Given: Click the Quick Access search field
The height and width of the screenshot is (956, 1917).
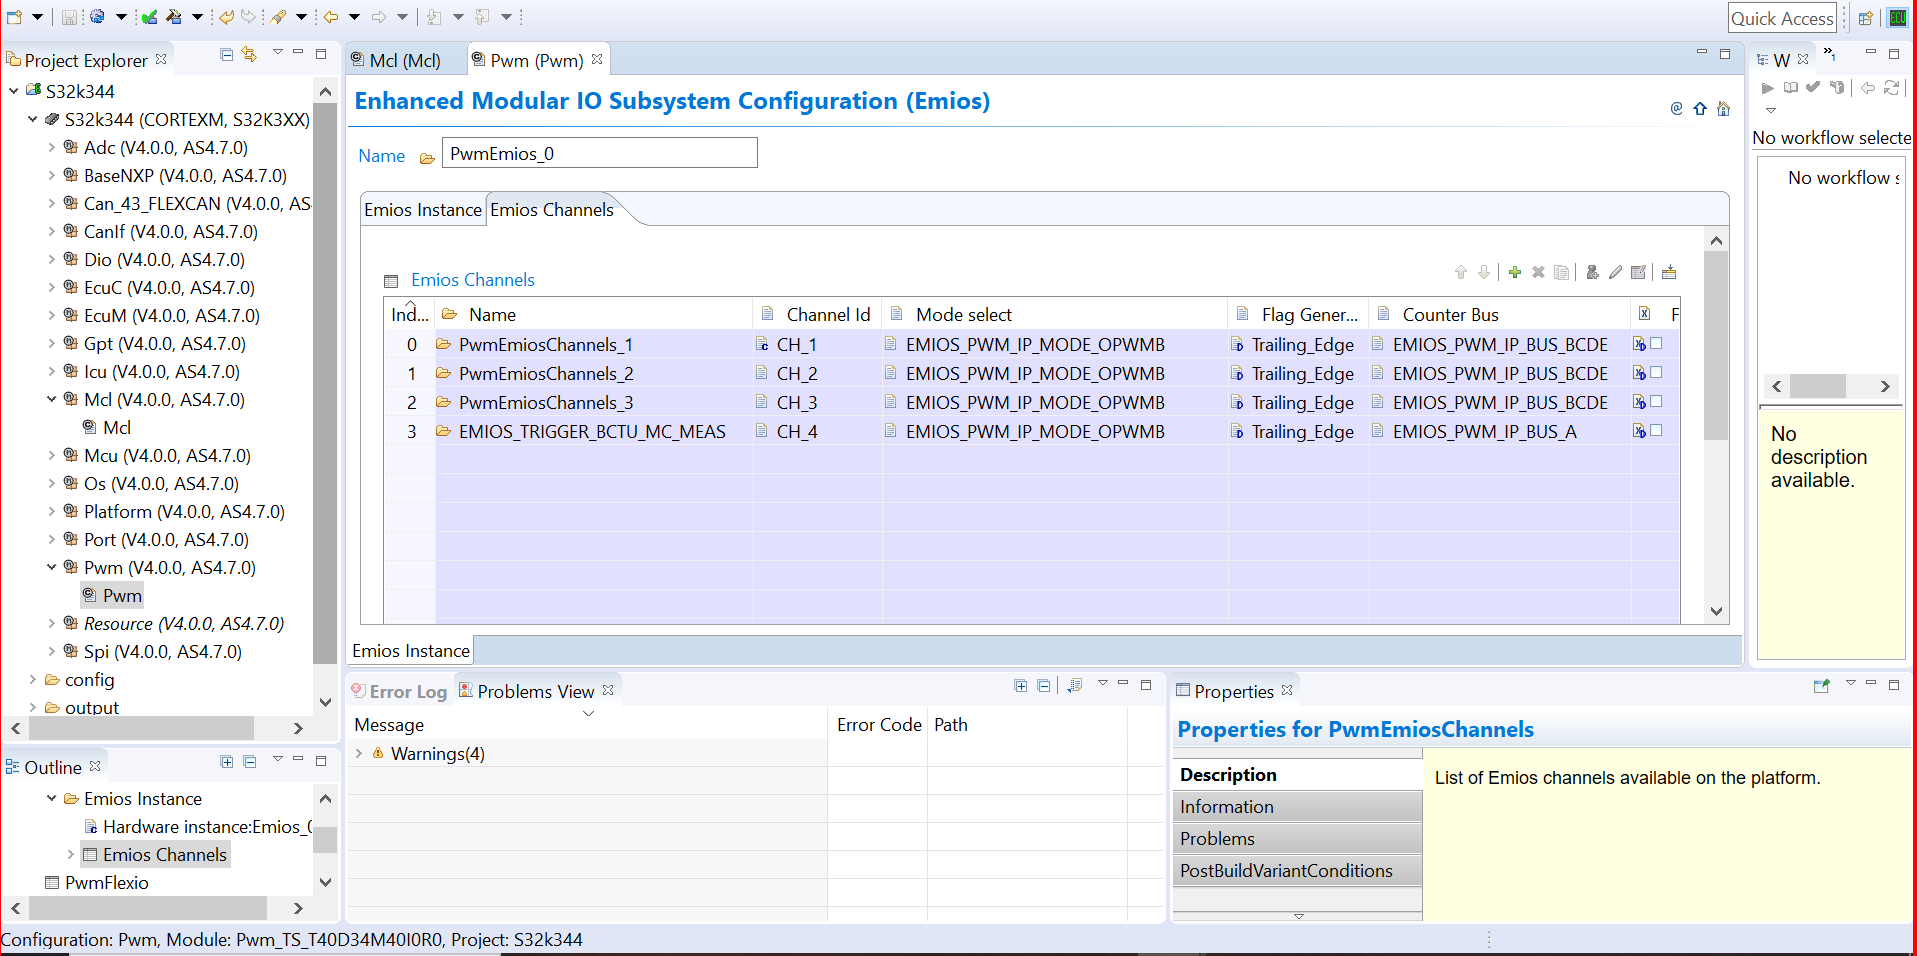Looking at the screenshot, I should pos(1782,18).
